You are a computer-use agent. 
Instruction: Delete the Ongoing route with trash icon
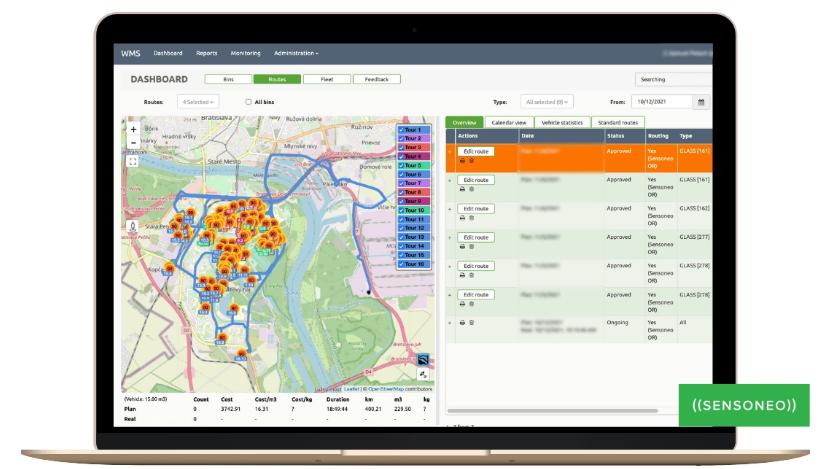coord(472,322)
